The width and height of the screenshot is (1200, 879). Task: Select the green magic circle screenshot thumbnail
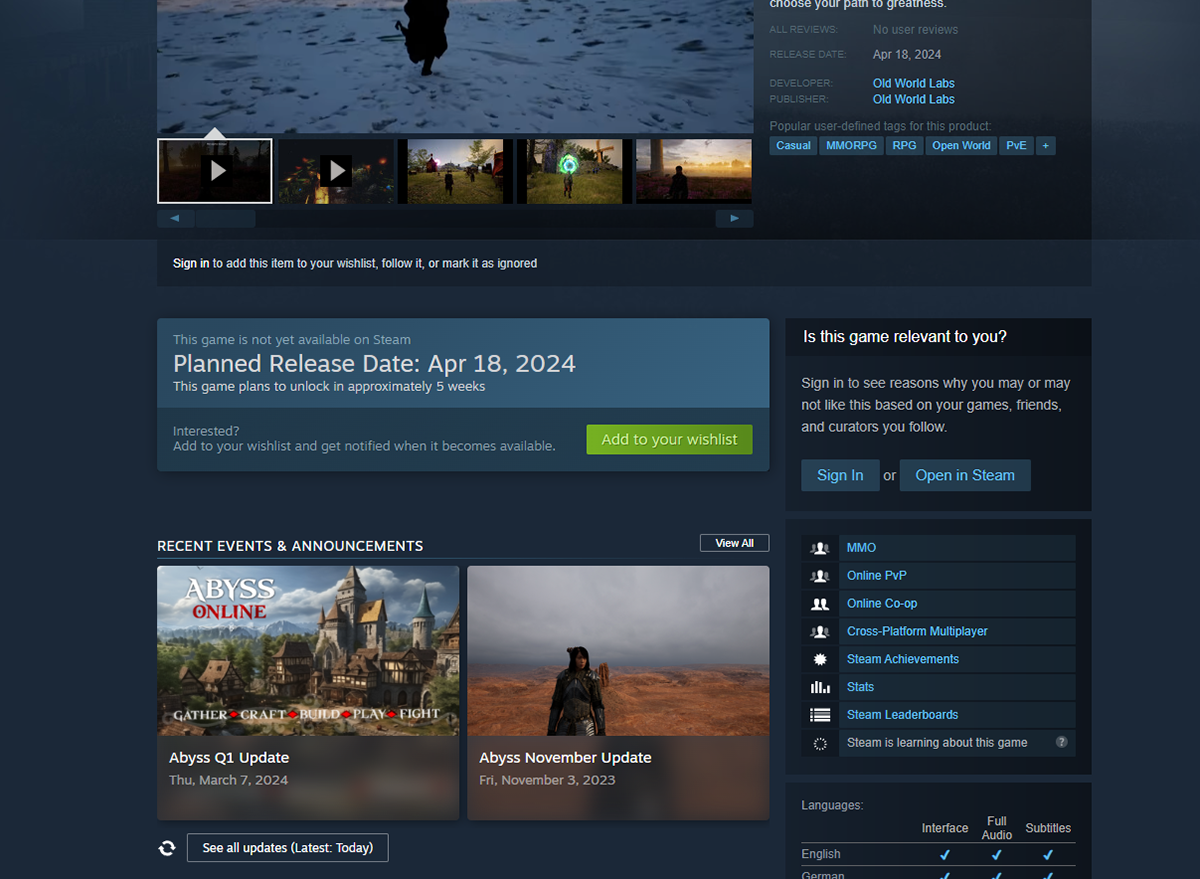(x=574, y=171)
